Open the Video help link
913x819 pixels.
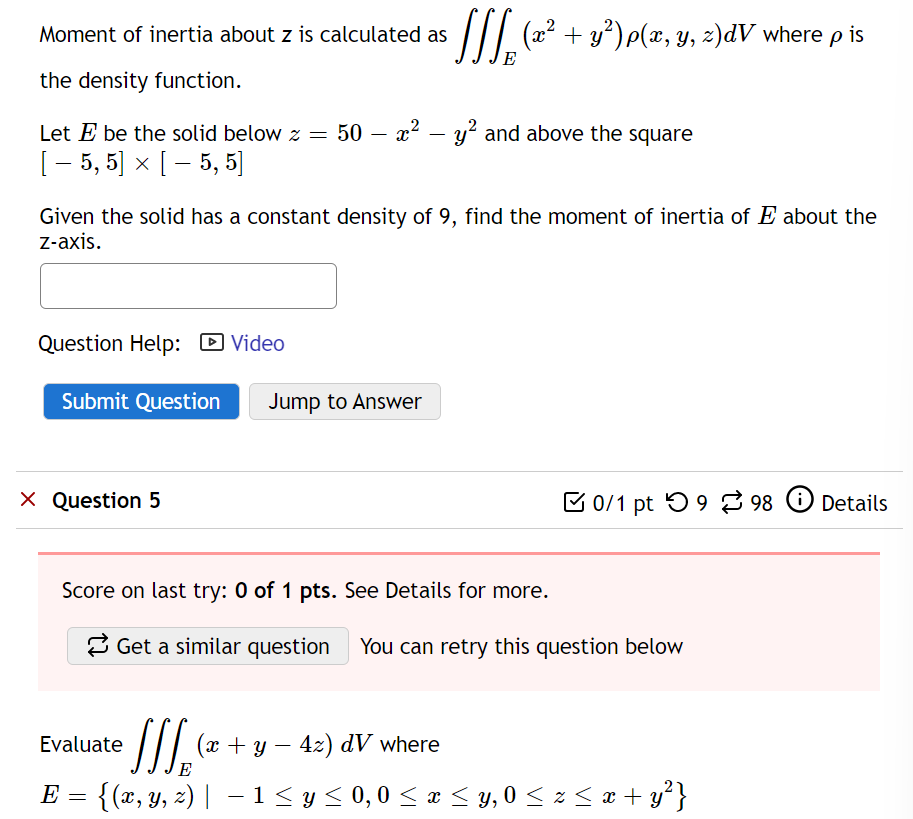click(x=257, y=343)
